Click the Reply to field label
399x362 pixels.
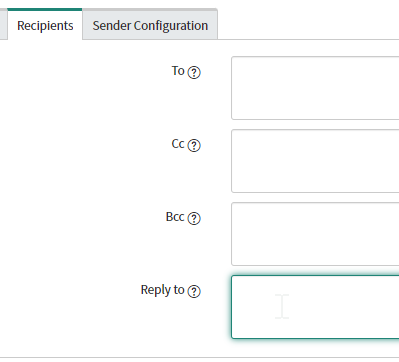click(162, 290)
